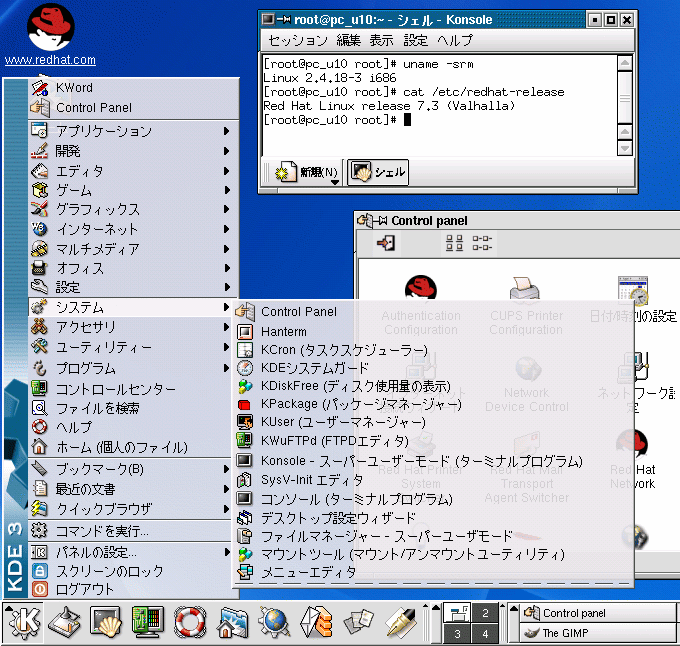Viewport: 680px width, 646px height.
Task: Select ファイルを検索 in K menu
Action: tap(130, 408)
